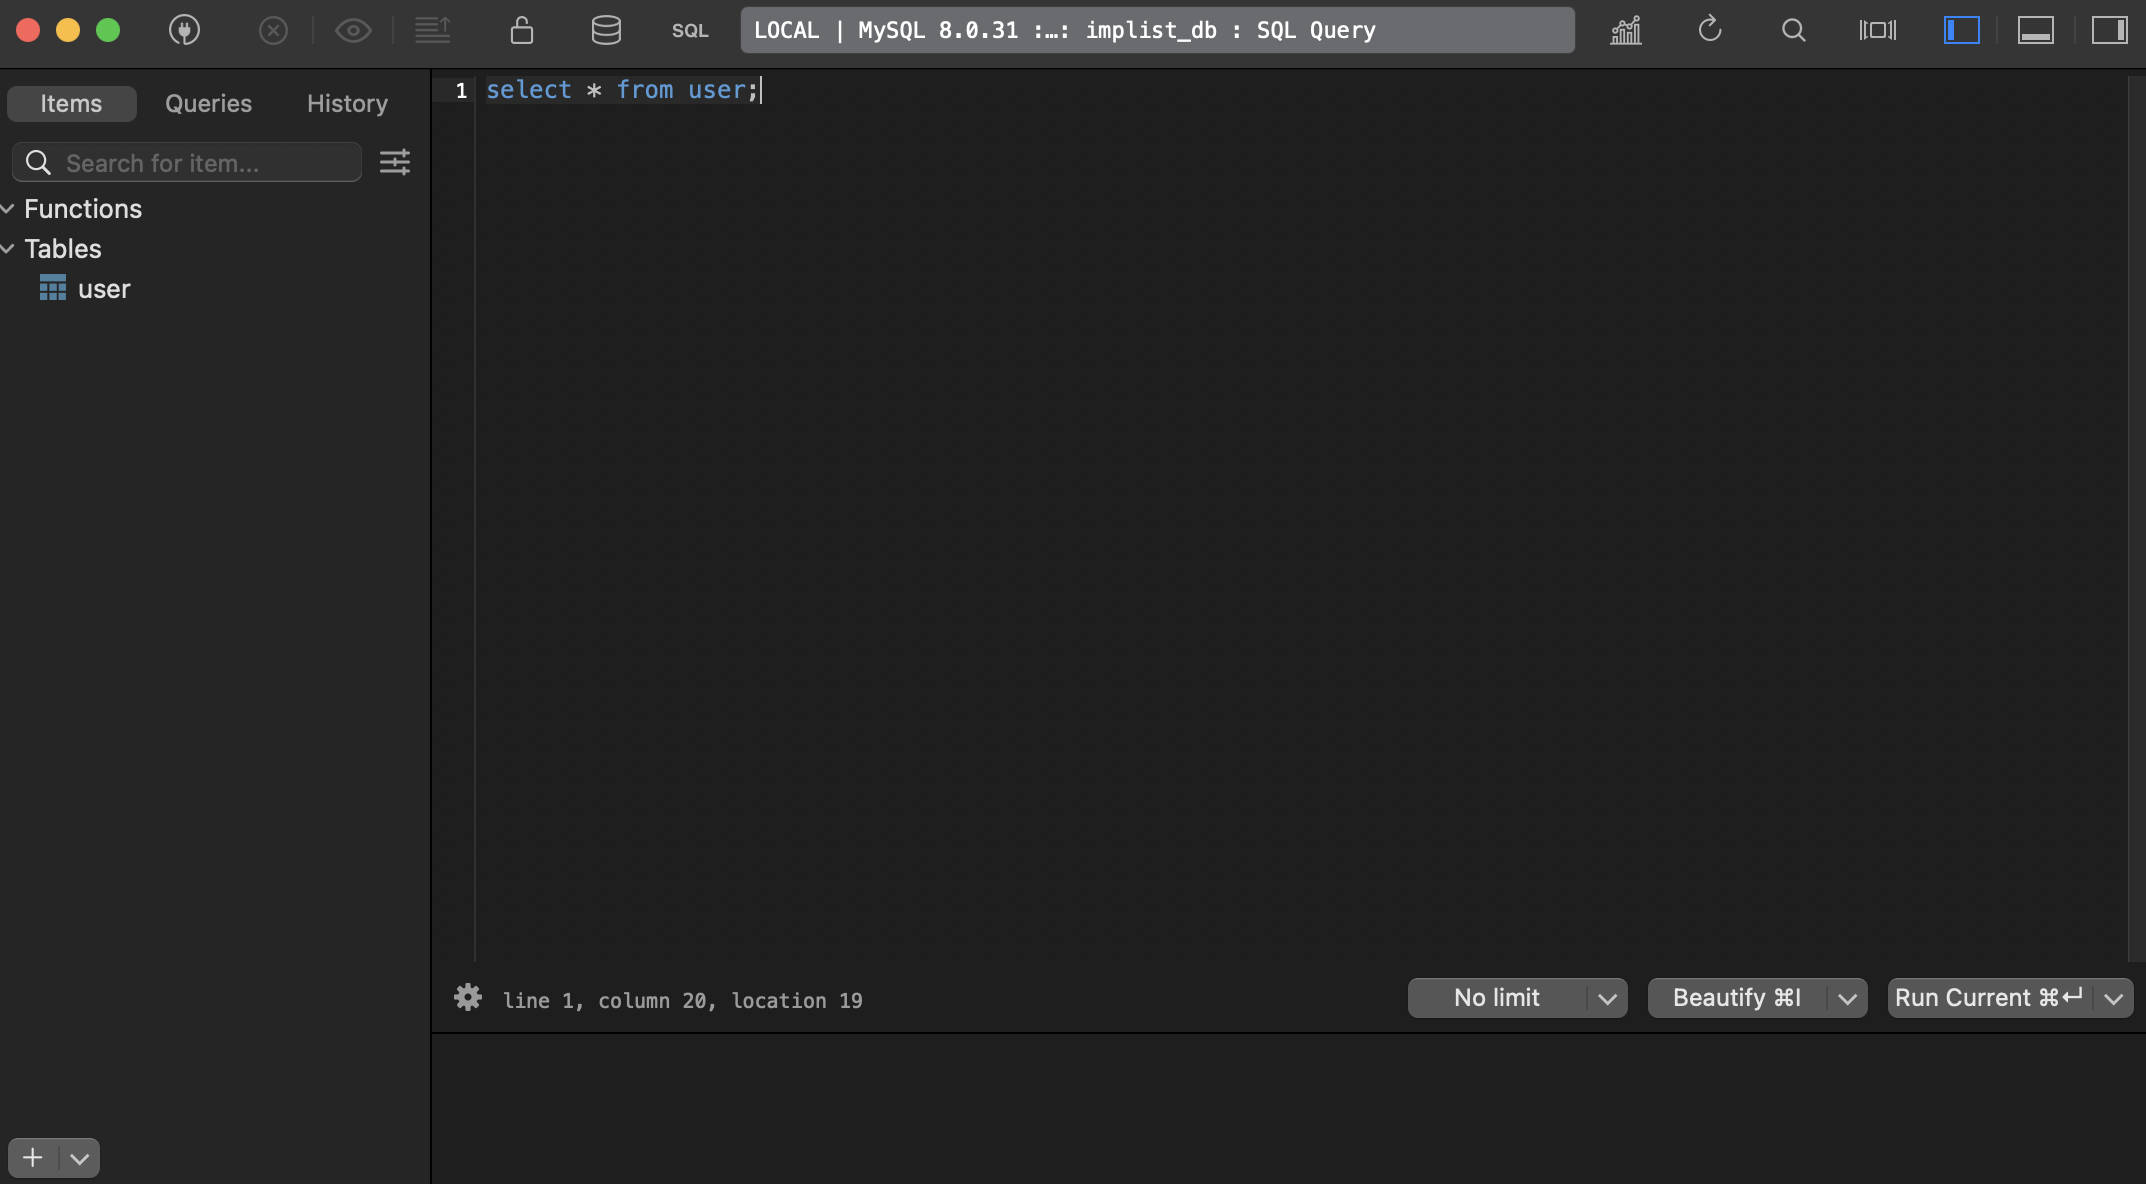This screenshot has width=2146, height=1184.
Task: Click the settings gear icon
Action: click(x=467, y=997)
